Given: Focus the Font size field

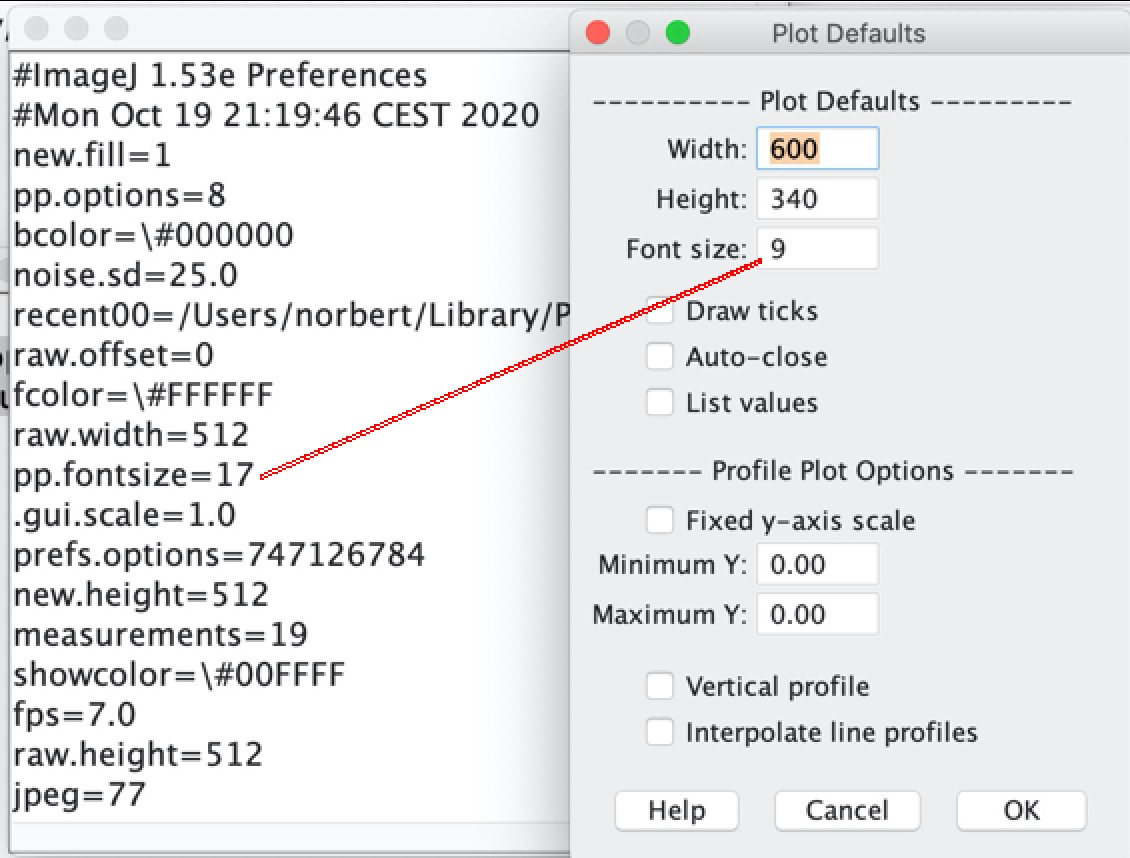Looking at the screenshot, I should [x=817, y=249].
